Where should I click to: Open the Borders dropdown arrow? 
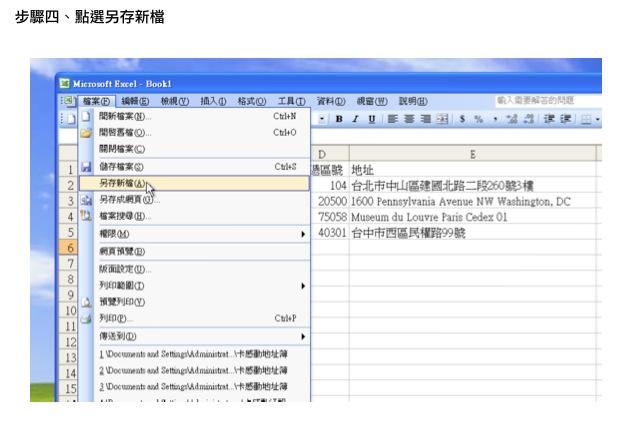(x=597, y=120)
